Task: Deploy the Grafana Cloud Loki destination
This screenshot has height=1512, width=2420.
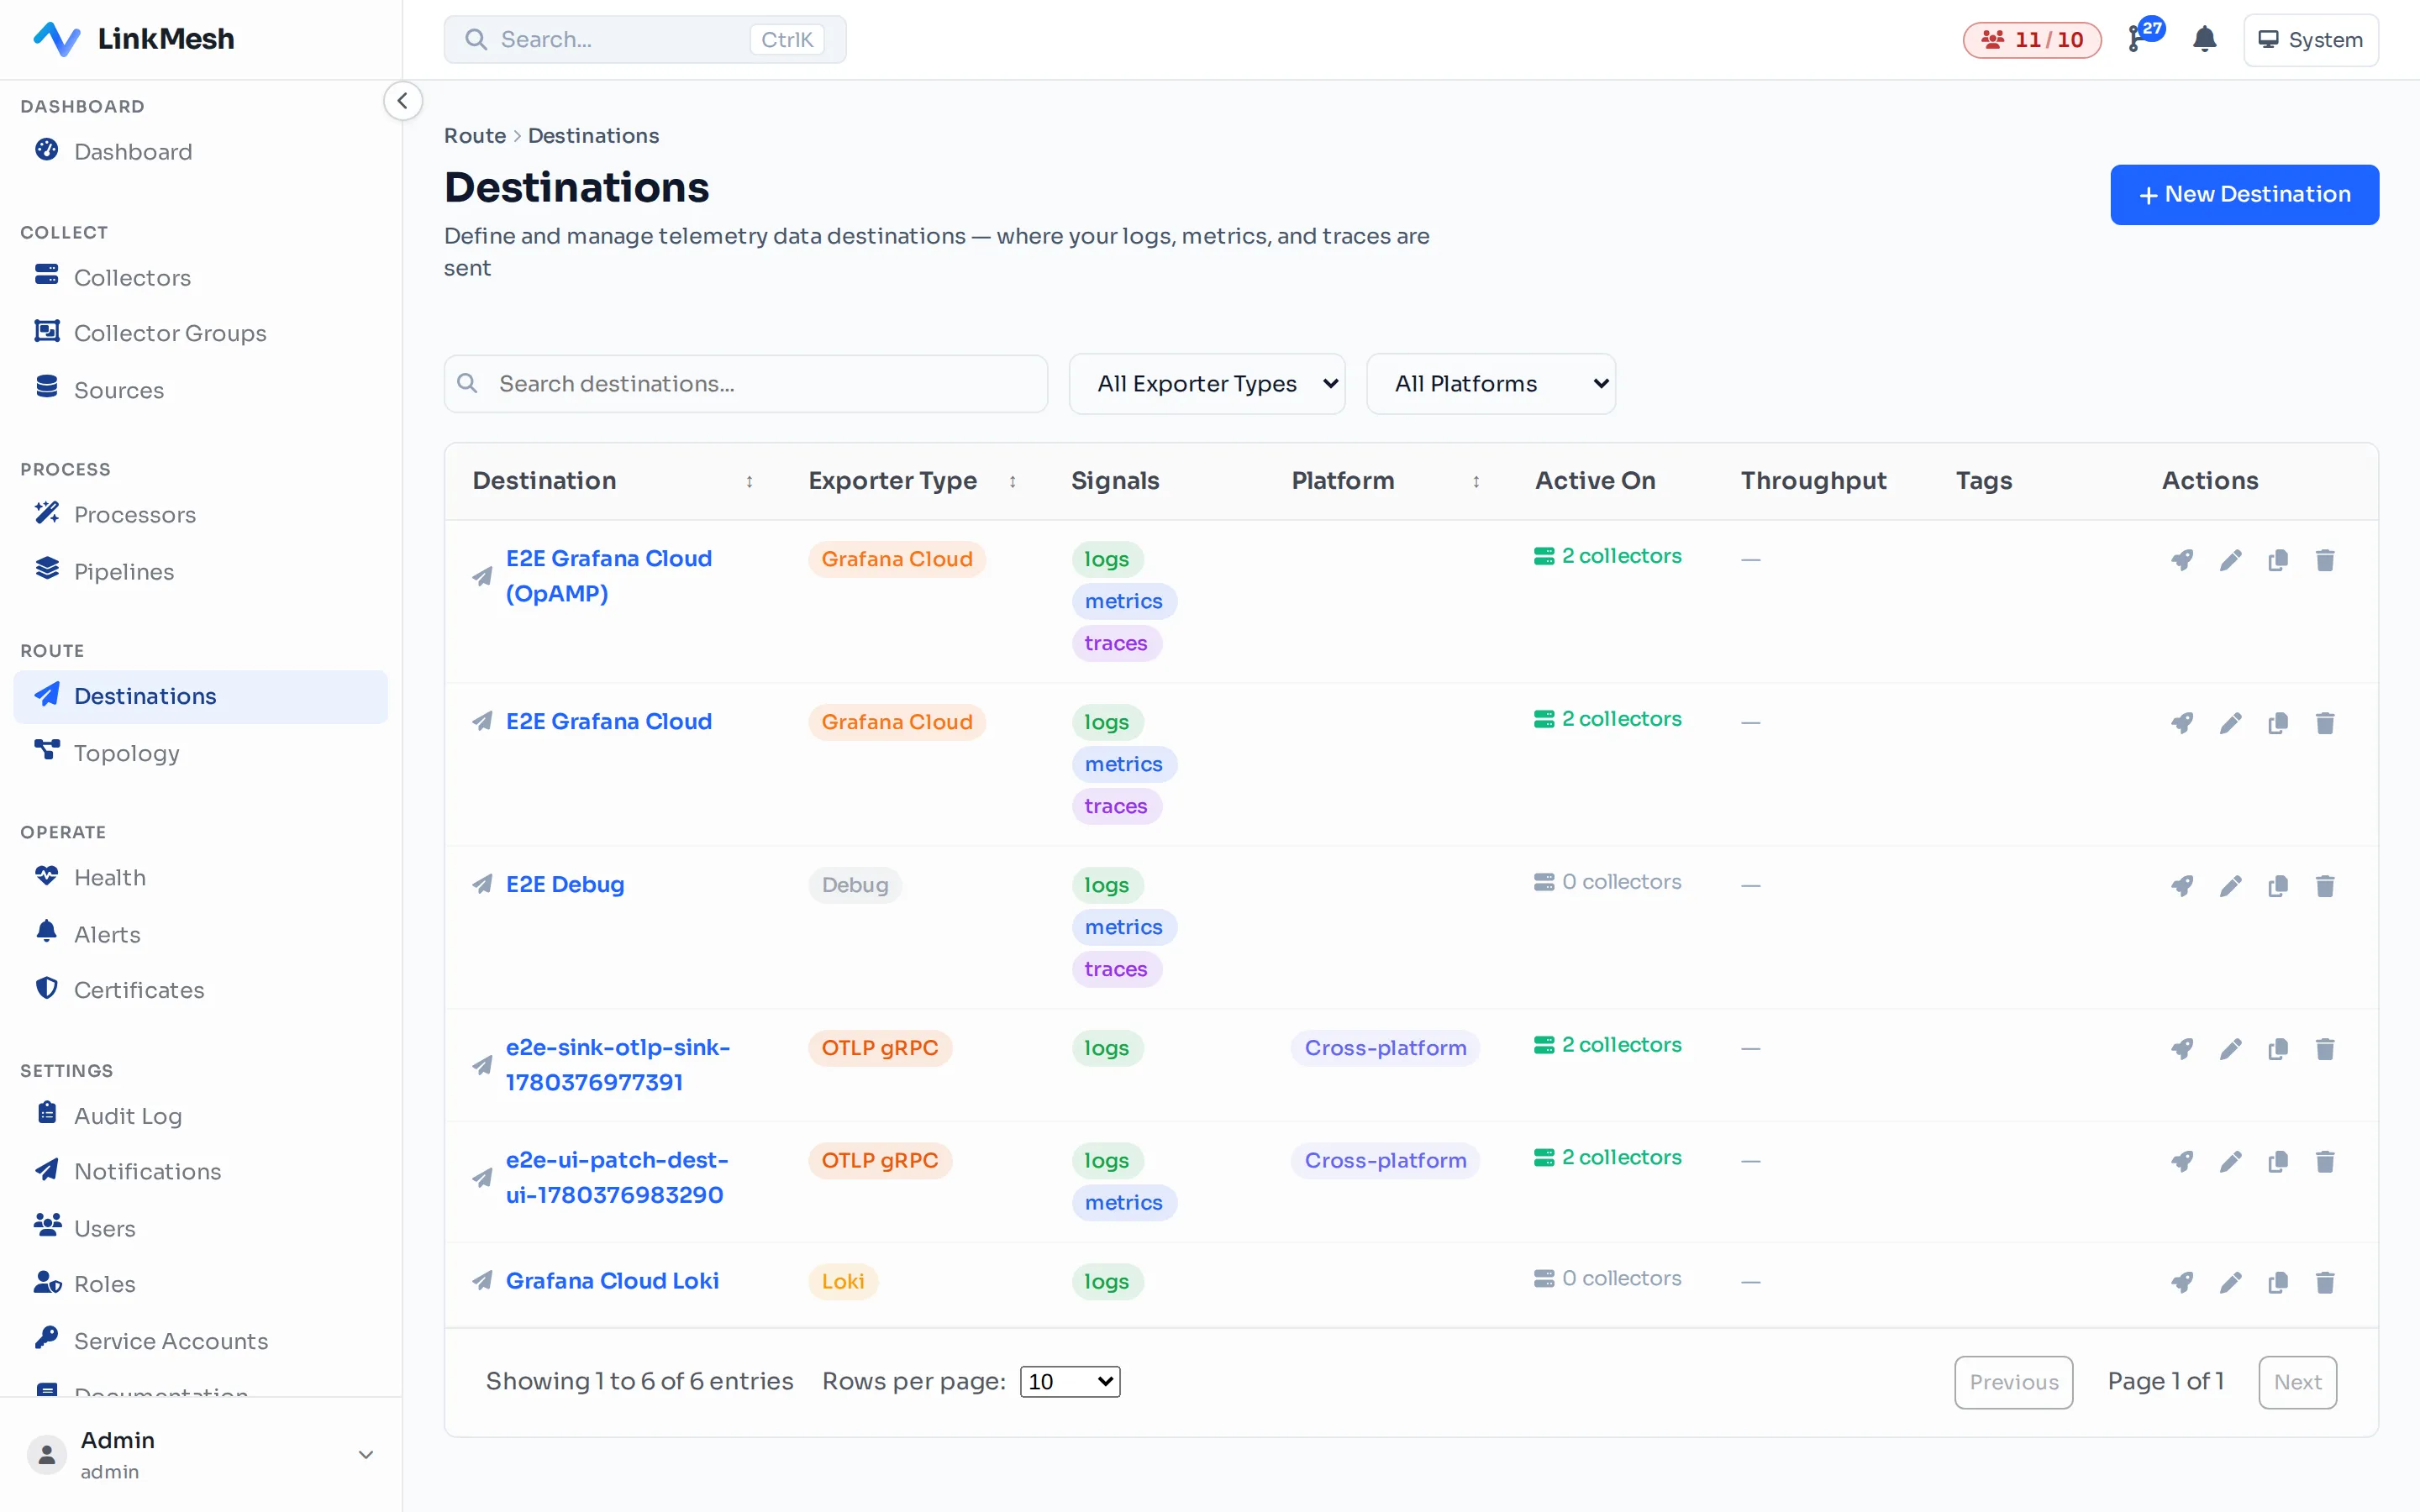Action: pyautogui.click(x=2182, y=1283)
